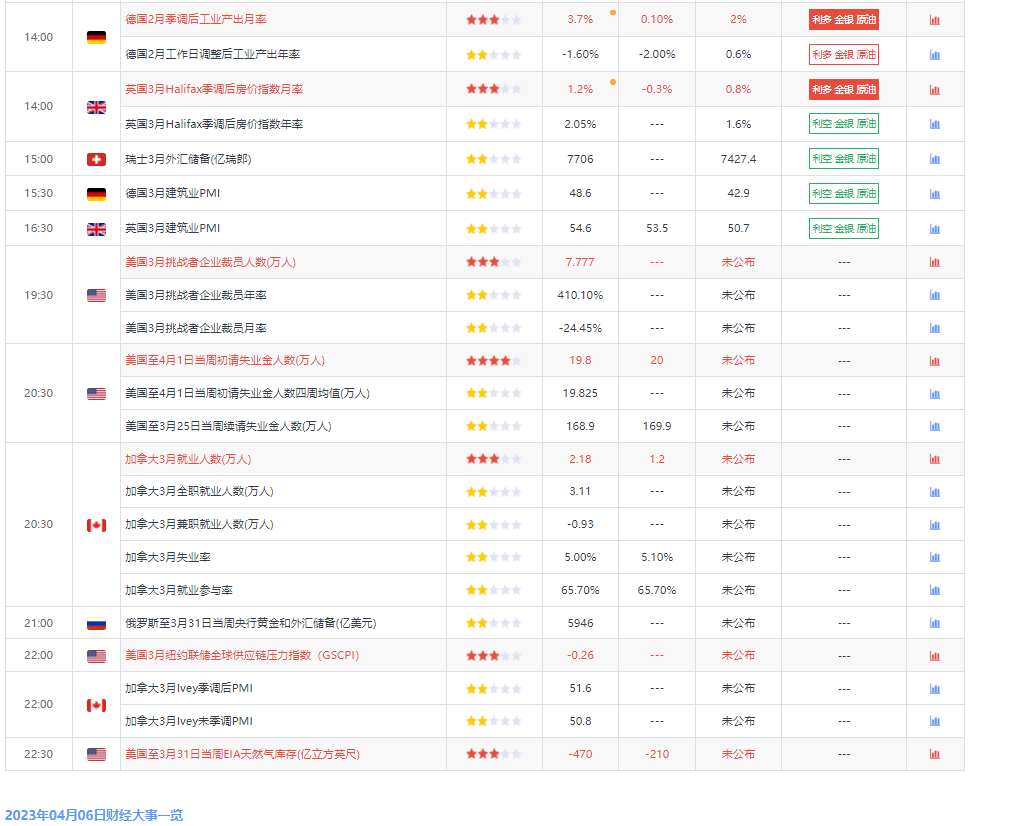This screenshot has height=826, width=1014.
Task: Click 利多 金银 原油 tag for 德国工业产出月率
Action: (x=844, y=20)
